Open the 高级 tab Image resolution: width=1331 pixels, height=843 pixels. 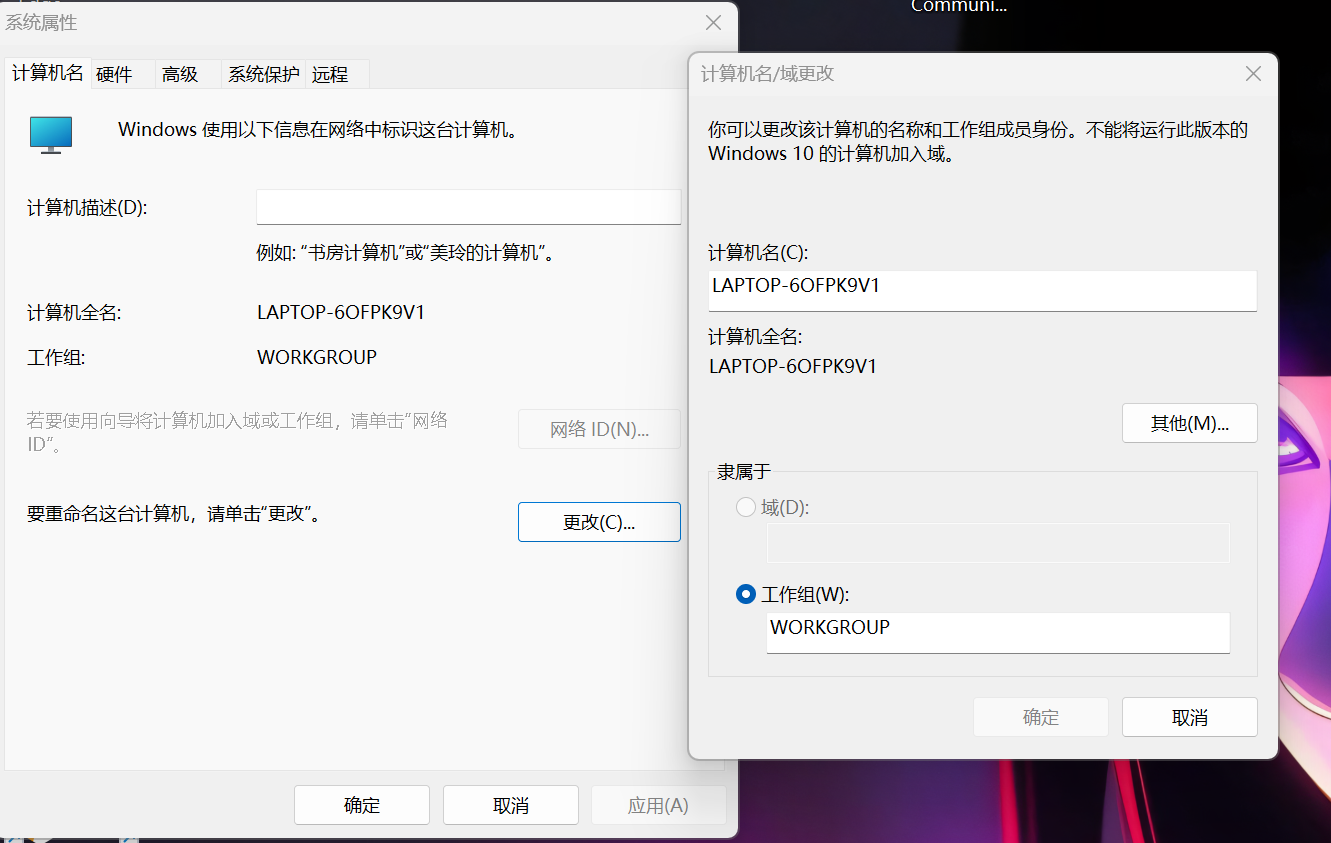pyautogui.click(x=180, y=75)
